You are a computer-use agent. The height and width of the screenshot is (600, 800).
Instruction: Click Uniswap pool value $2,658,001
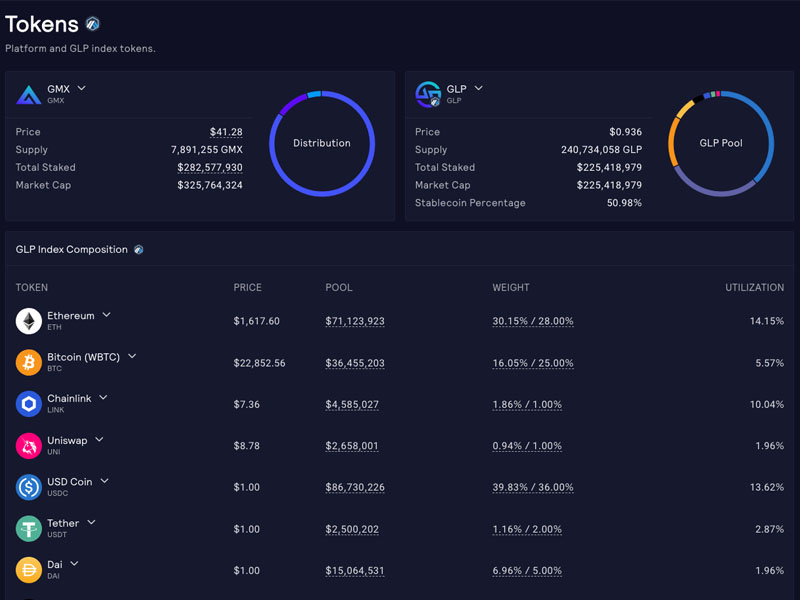click(x=352, y=446)
